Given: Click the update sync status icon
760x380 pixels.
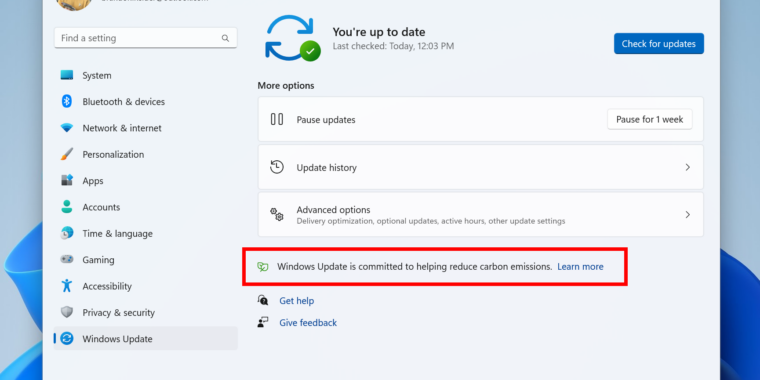Looking at the screenshot, I should [292, 38].
